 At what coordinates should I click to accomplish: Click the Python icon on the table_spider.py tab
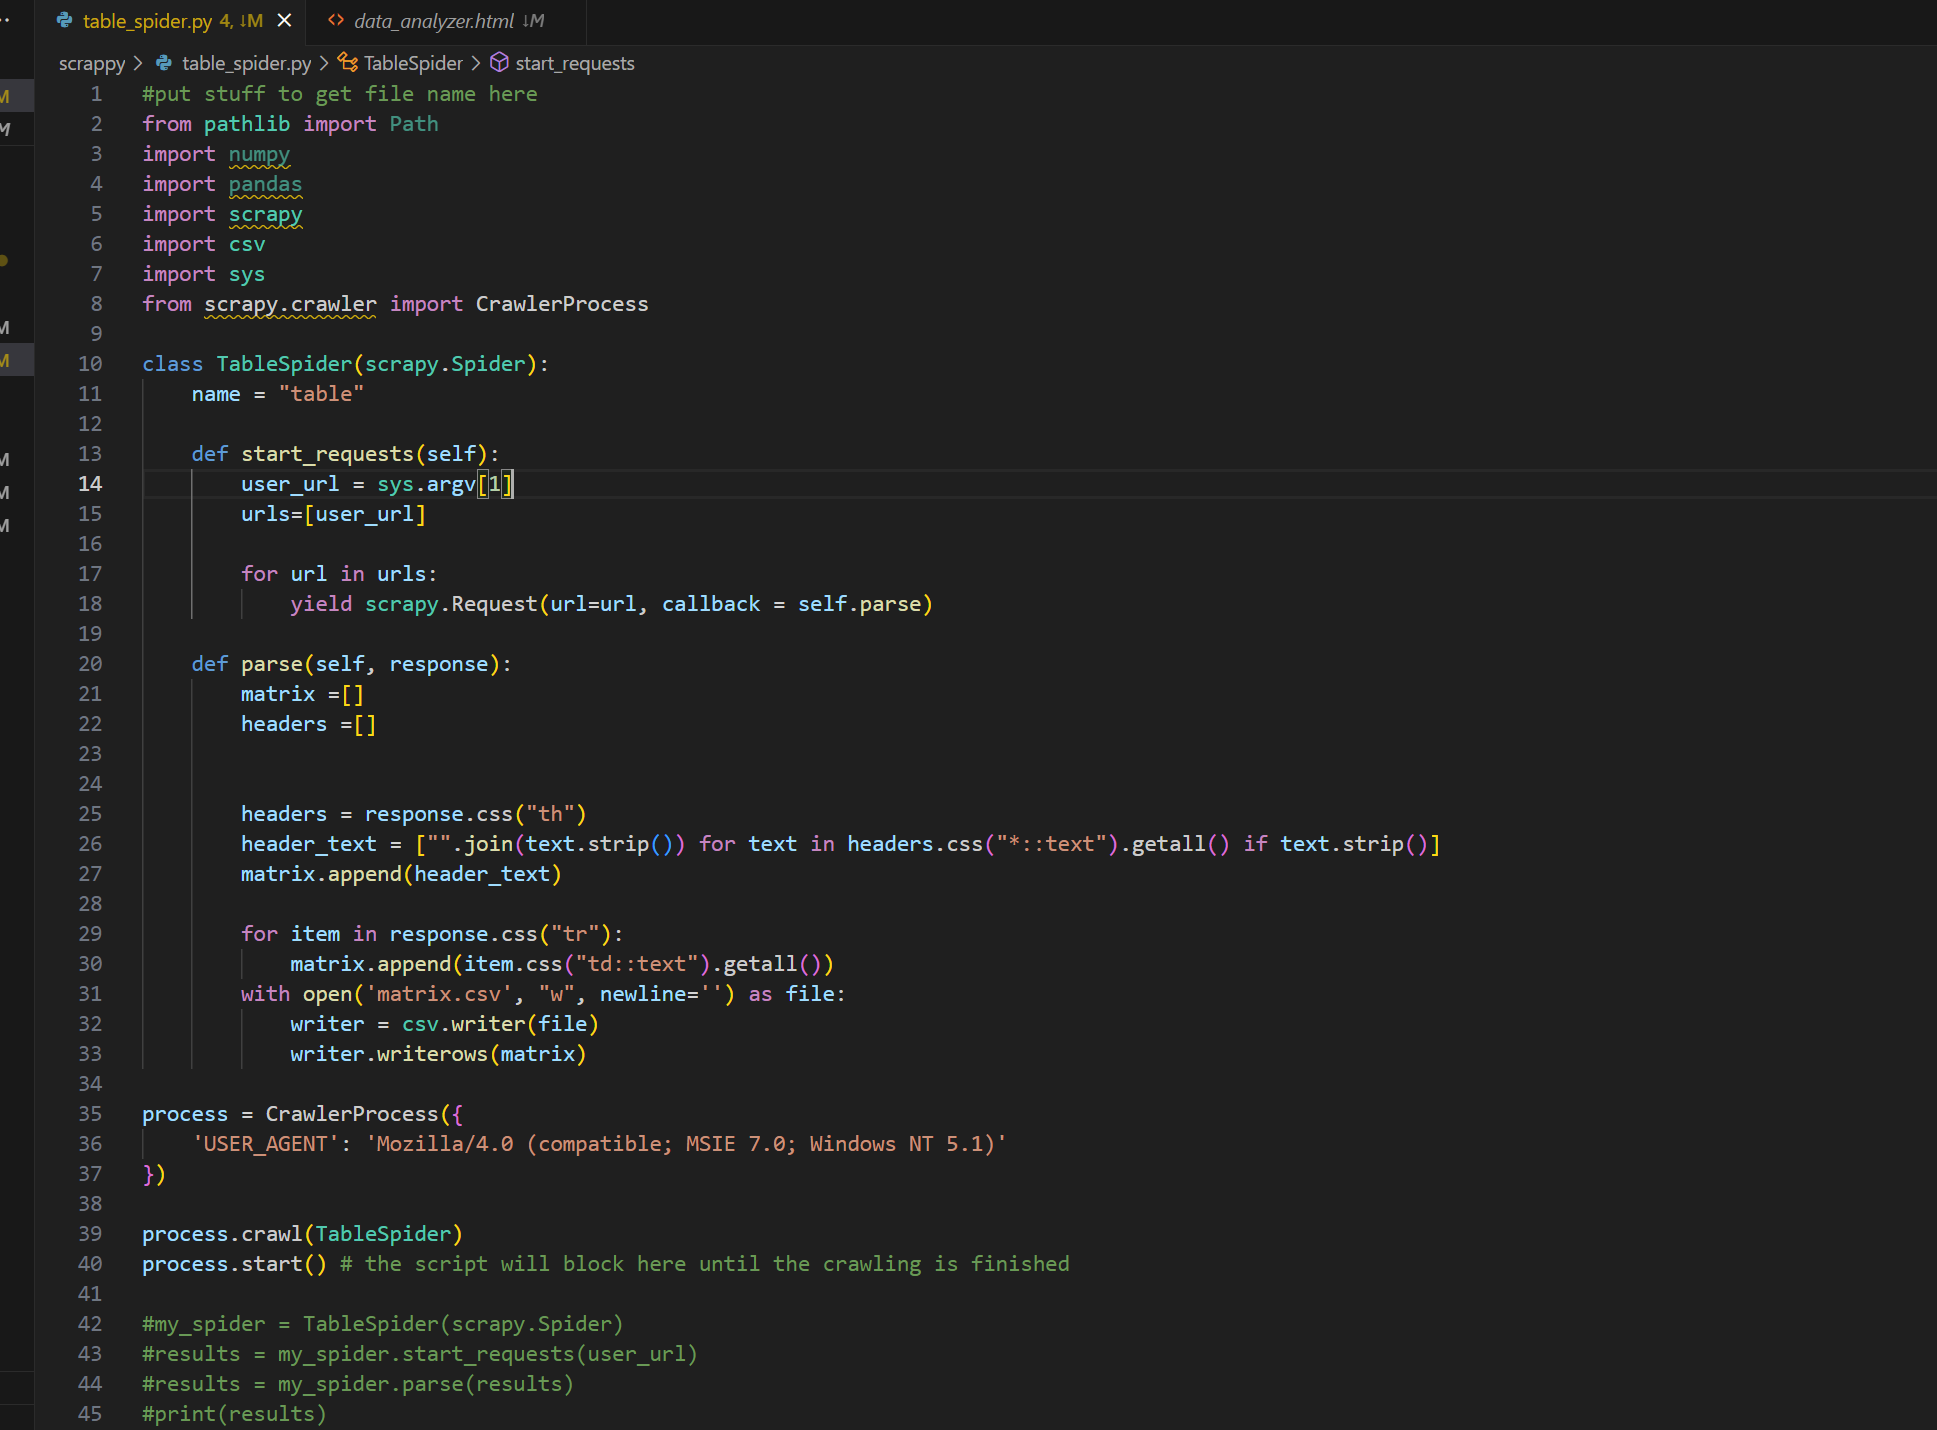click(x=65, y=20)
